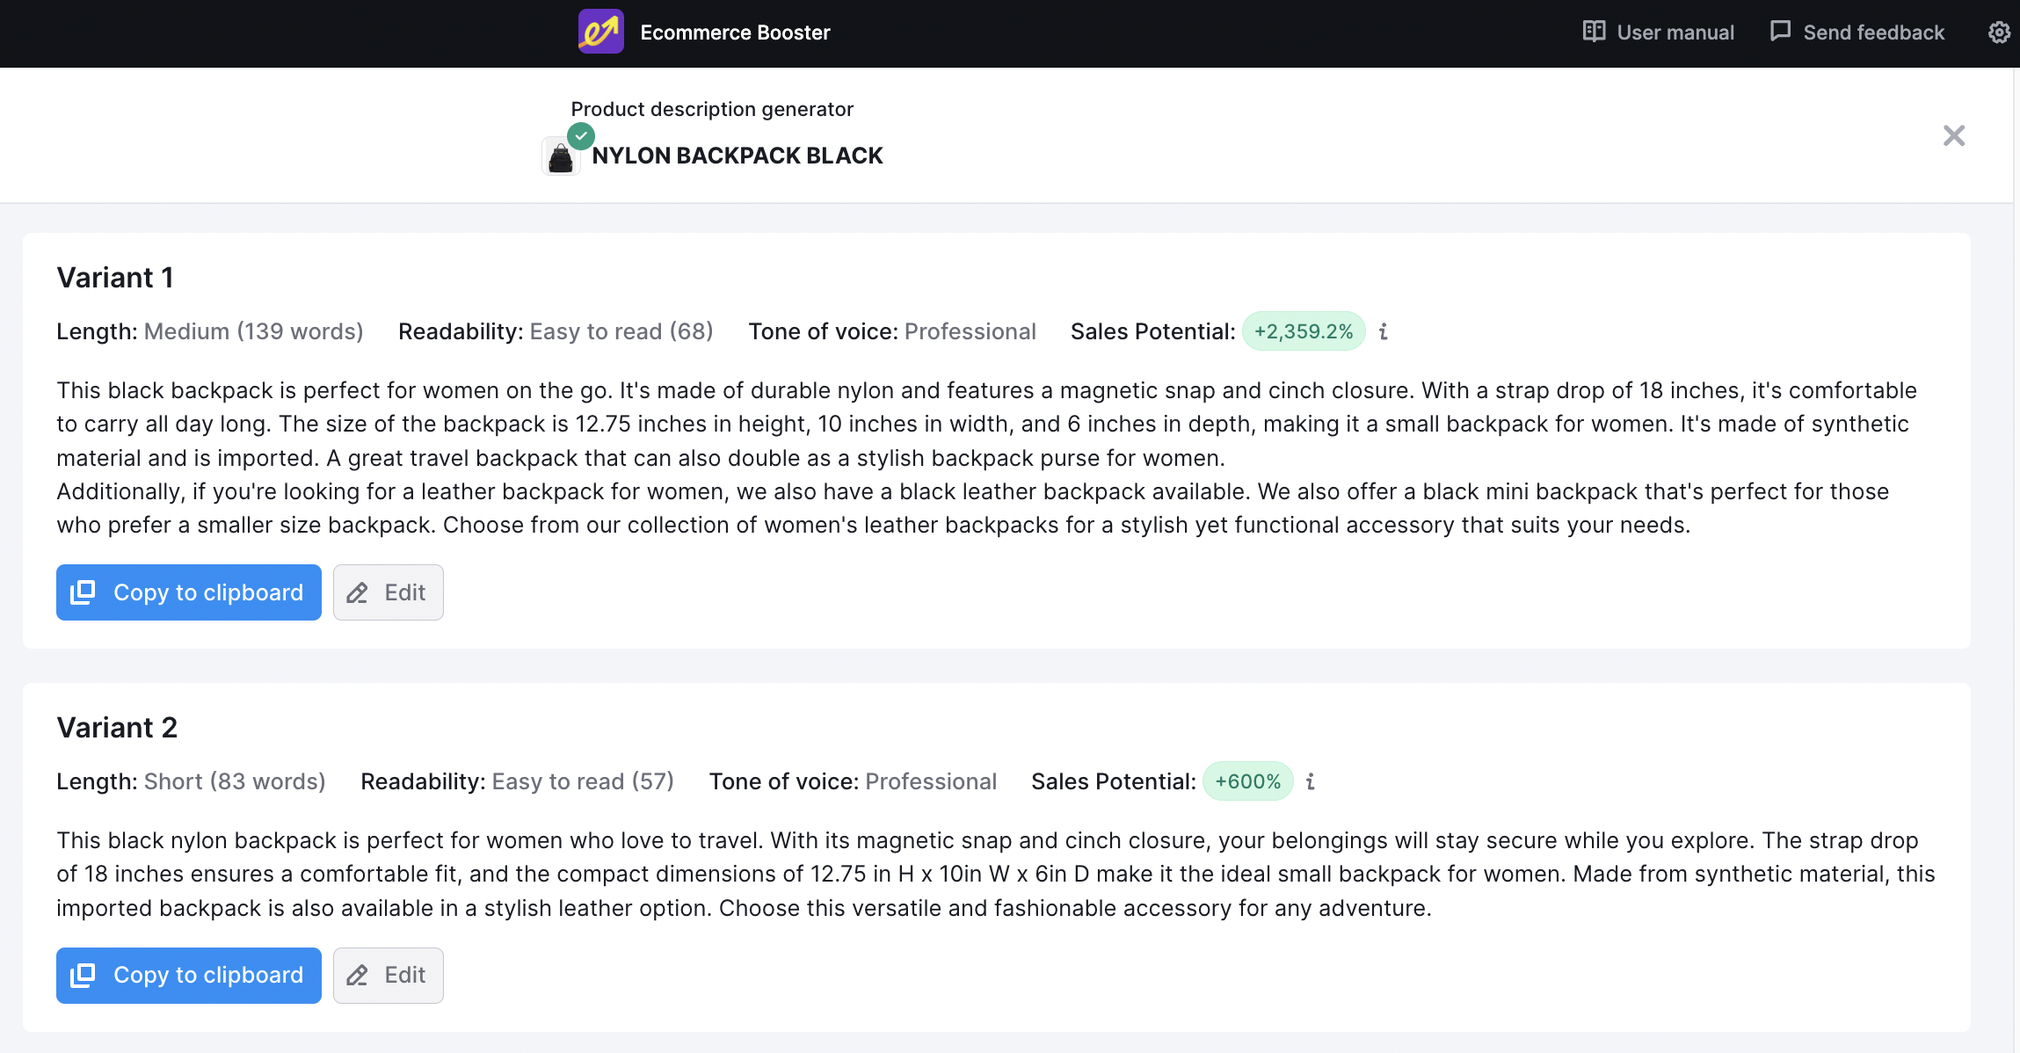2020x1053 pixels.
Task: Click the info icon beside Variant 2 Sales Potential
Action: (1310, 781)
